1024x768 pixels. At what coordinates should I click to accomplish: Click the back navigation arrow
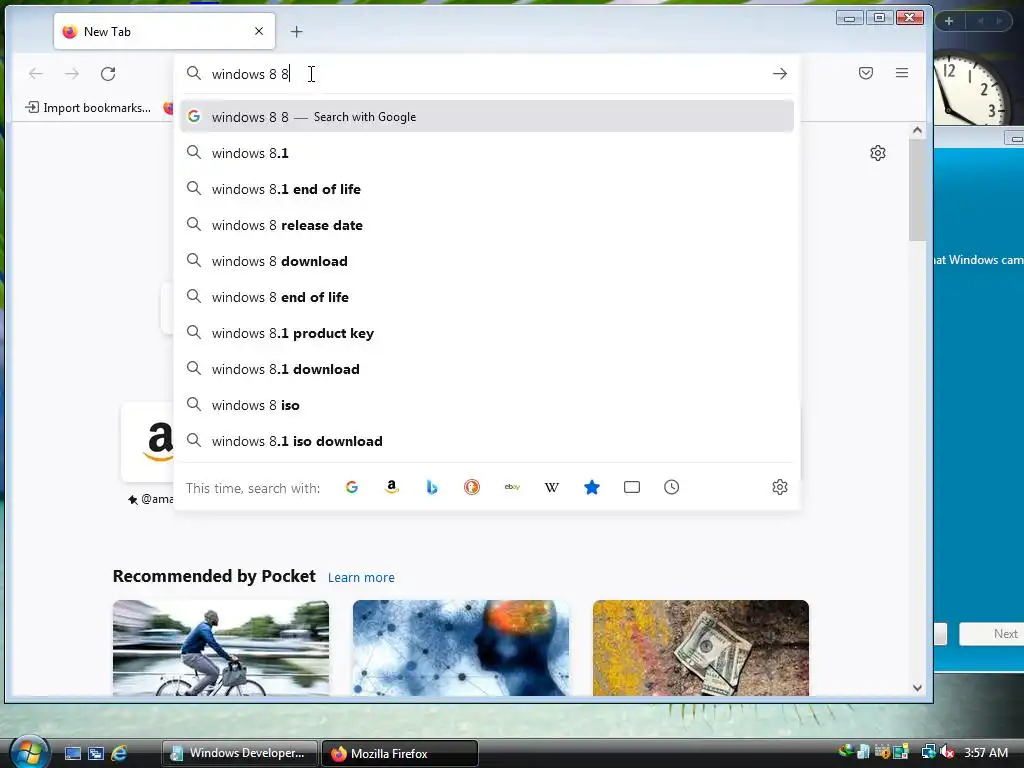pos(36,74)
